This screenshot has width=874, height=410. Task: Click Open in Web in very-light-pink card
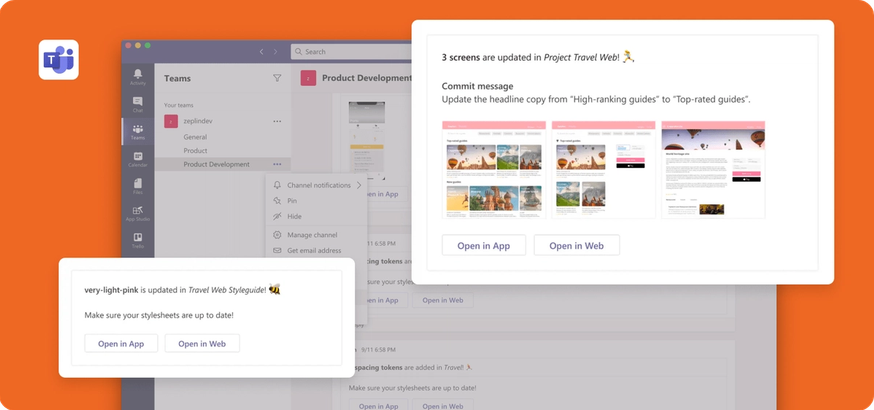[x=202, y=344]
